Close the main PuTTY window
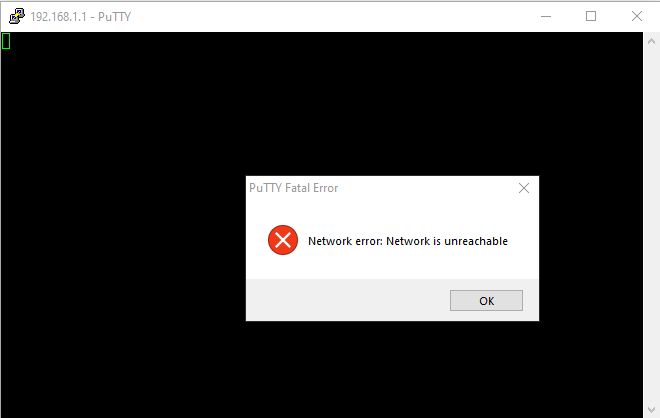The width and height of the screenshot is (660, 418). tap(637, 16)
